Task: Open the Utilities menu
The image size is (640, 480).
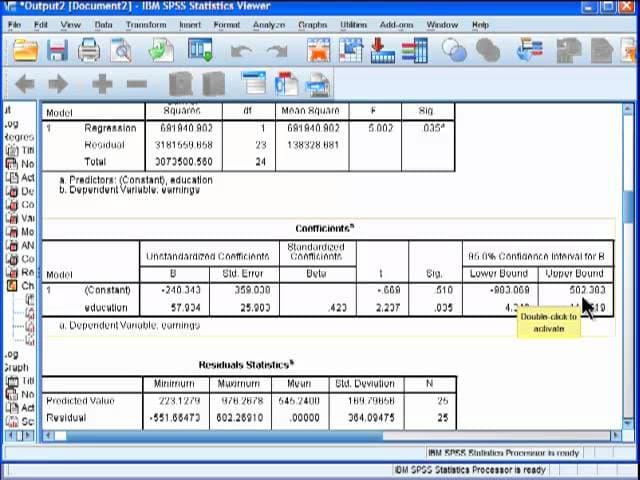Action: click(x=353, y=25)
